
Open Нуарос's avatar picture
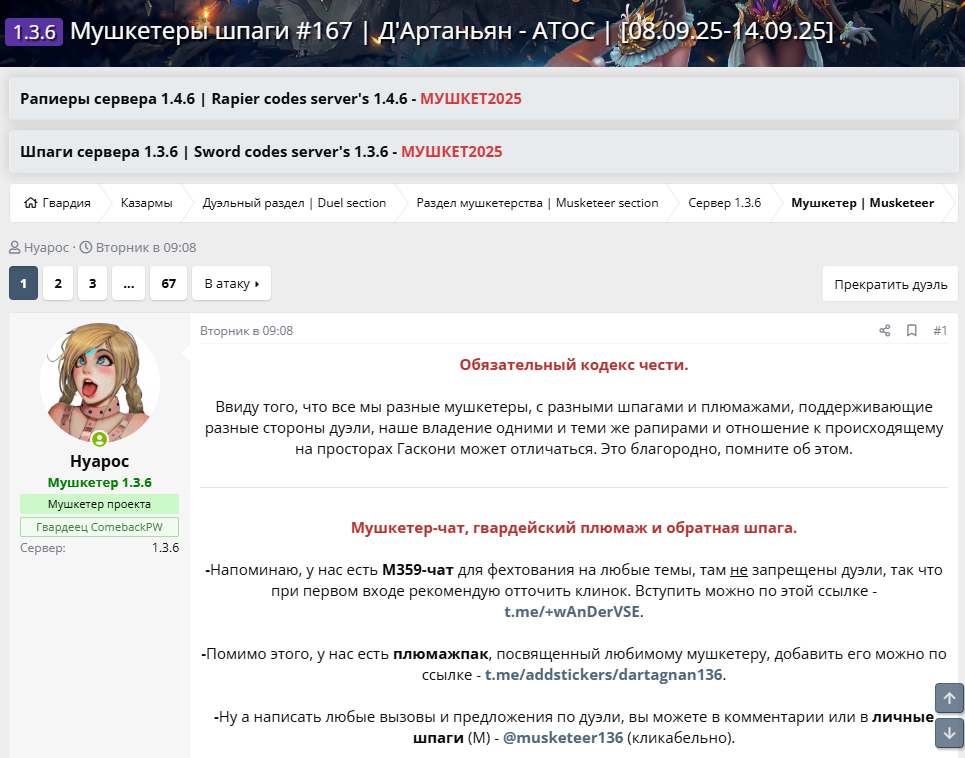99,383
